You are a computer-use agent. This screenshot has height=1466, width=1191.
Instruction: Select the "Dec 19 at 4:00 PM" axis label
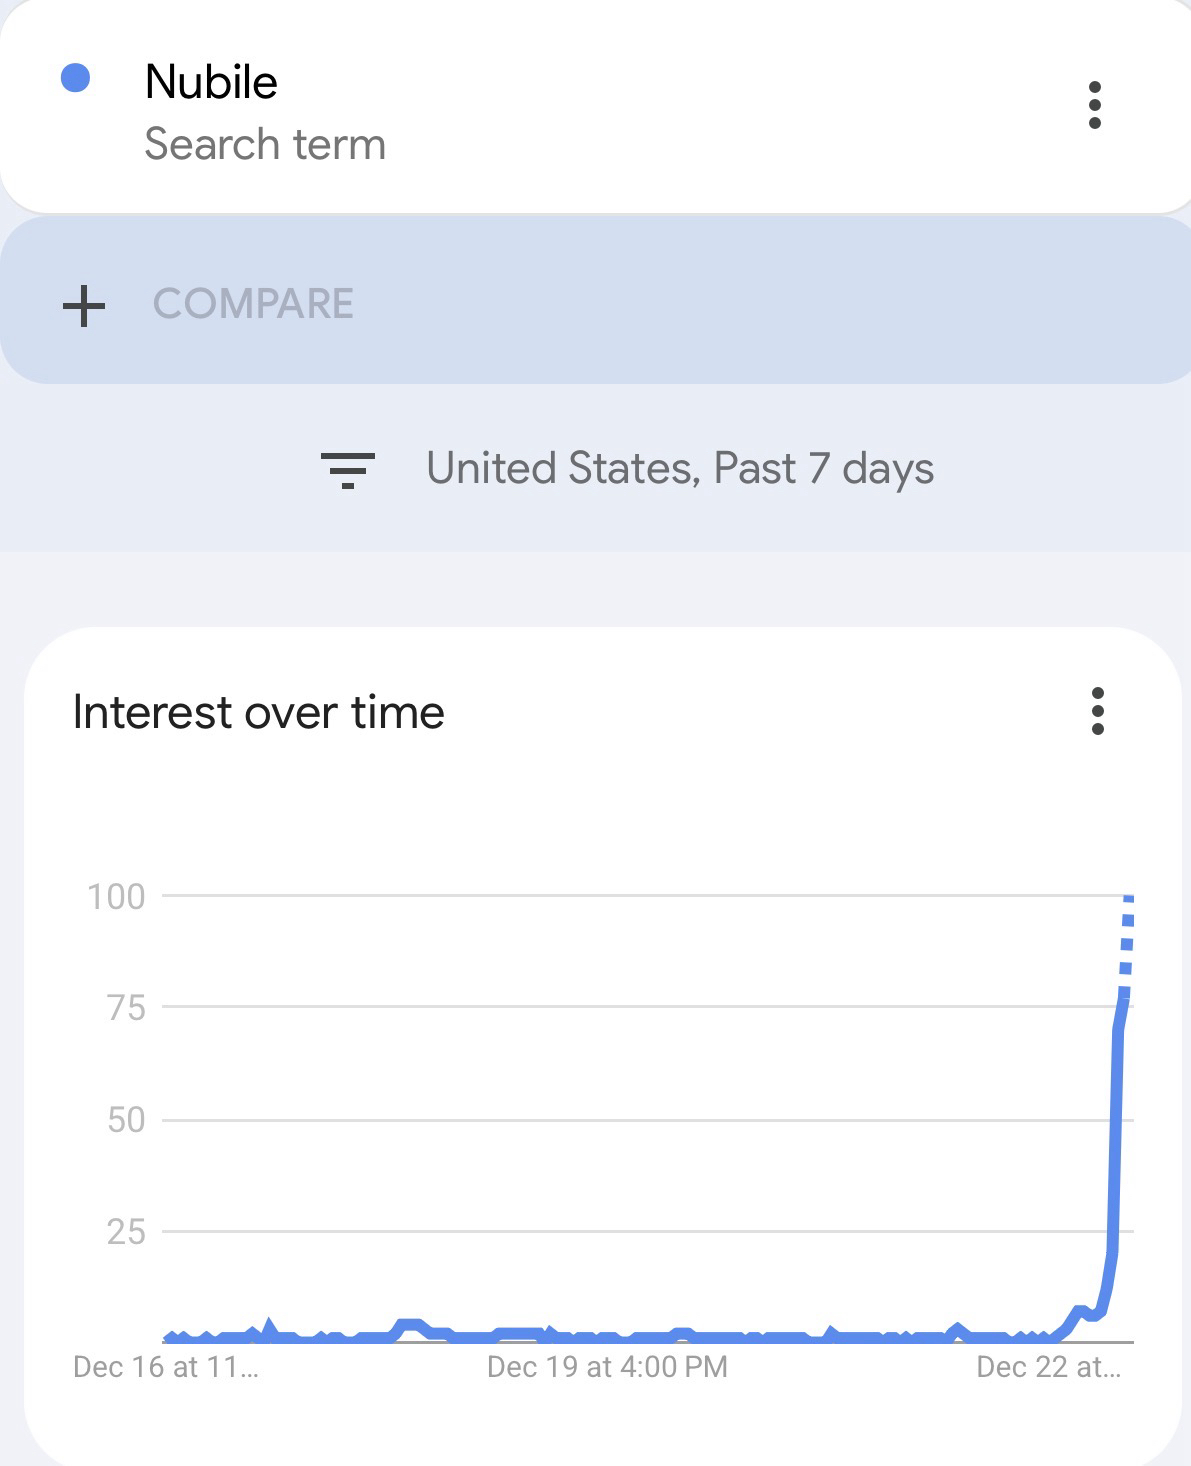click(x=607, y=1367)
